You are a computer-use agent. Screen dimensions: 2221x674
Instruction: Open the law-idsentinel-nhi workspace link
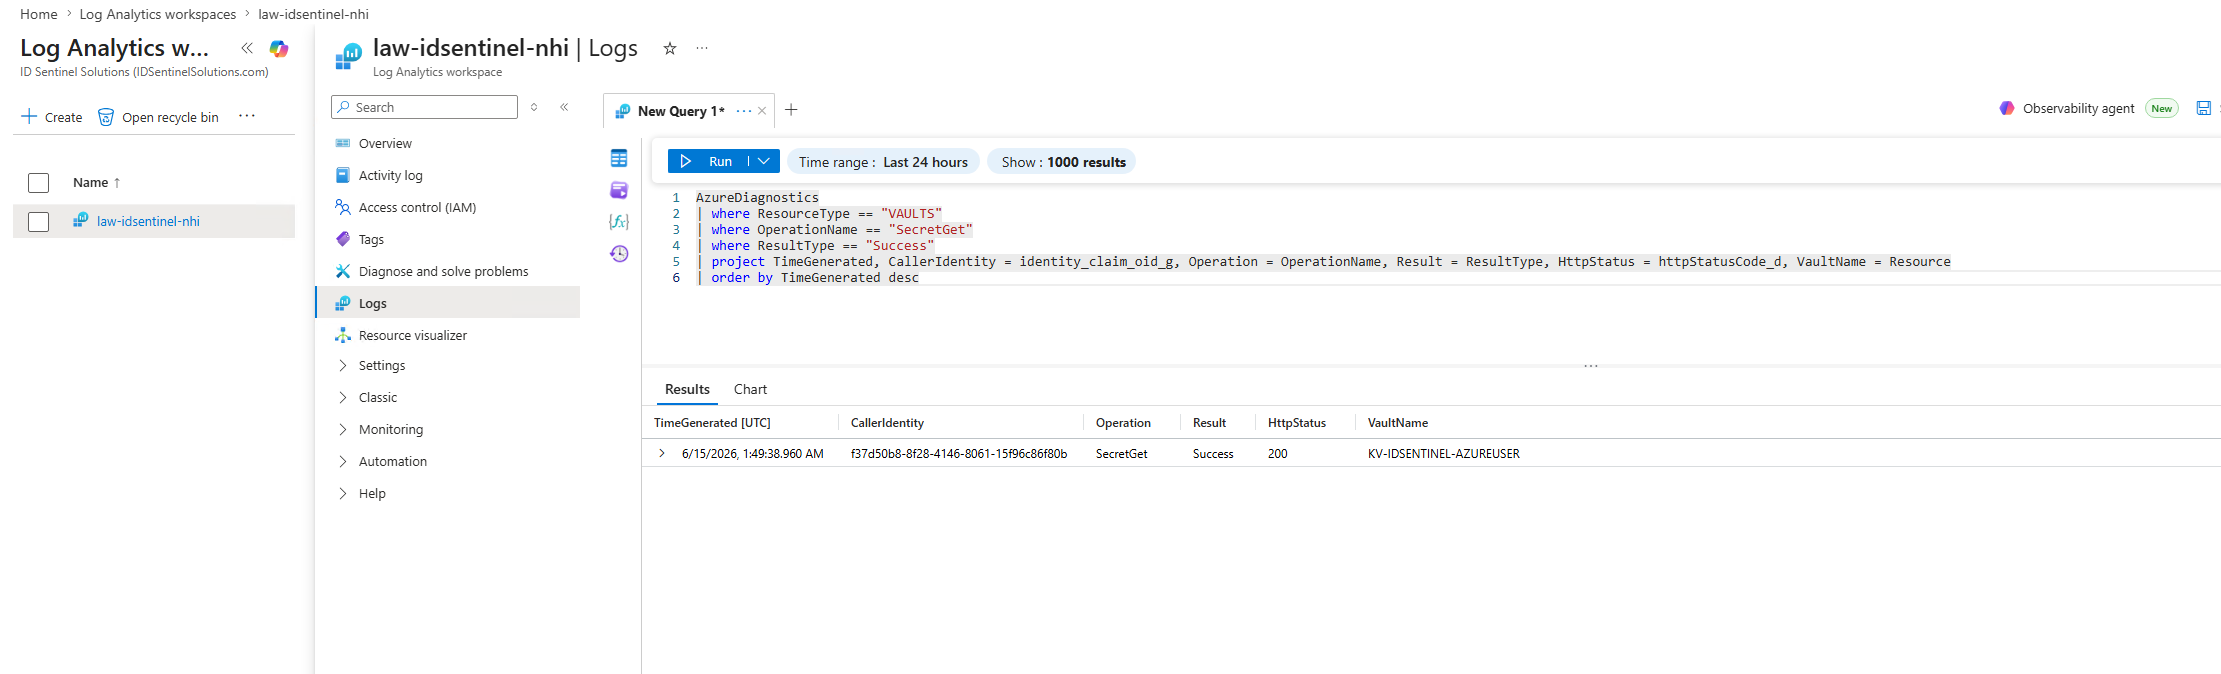148,221
